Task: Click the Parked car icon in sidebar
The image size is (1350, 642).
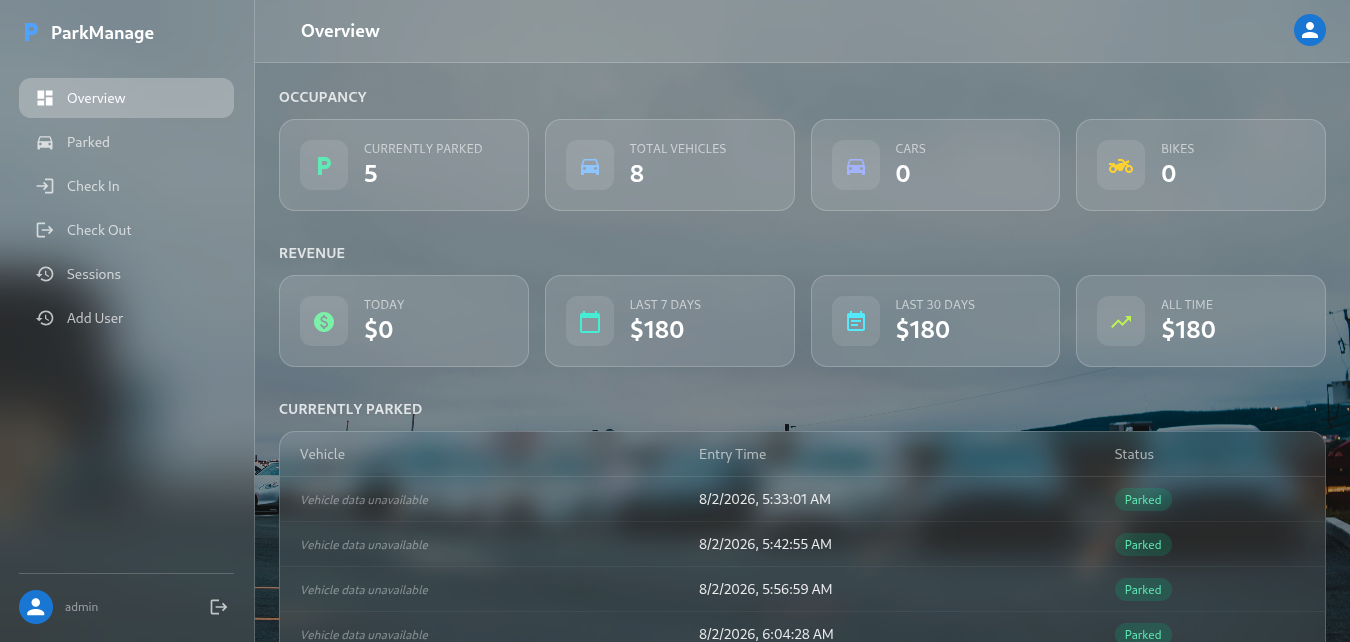Action: [x=45, y=142]
